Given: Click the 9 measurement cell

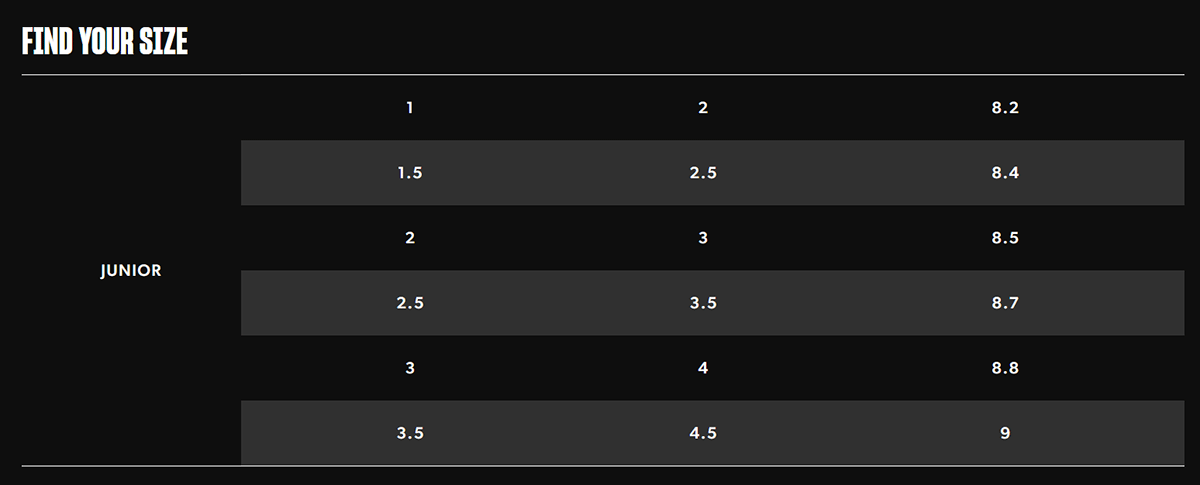Looking at the screenshot, I should [1005, 433].
